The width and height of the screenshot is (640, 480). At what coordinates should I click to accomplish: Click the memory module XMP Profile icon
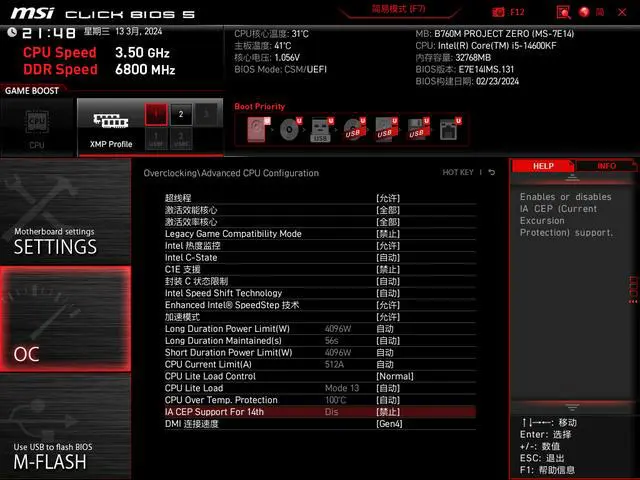point(111,121)
